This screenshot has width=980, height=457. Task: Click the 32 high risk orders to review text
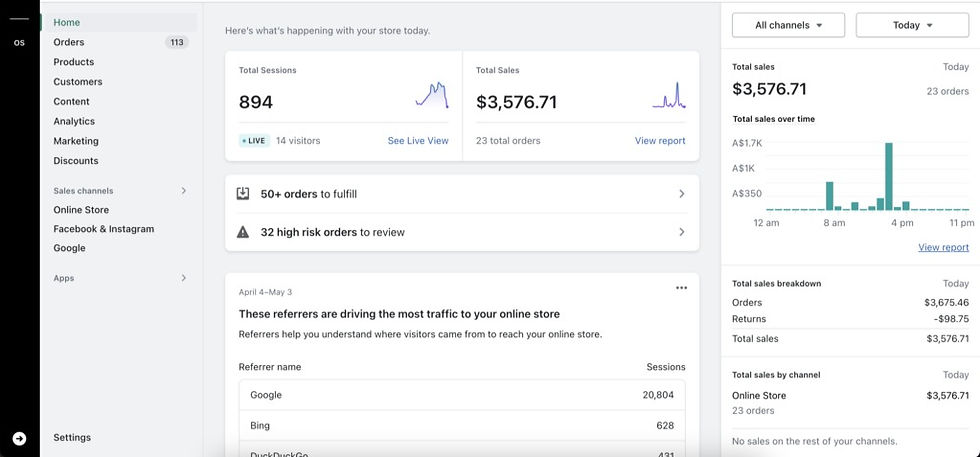tap(332, 232)
